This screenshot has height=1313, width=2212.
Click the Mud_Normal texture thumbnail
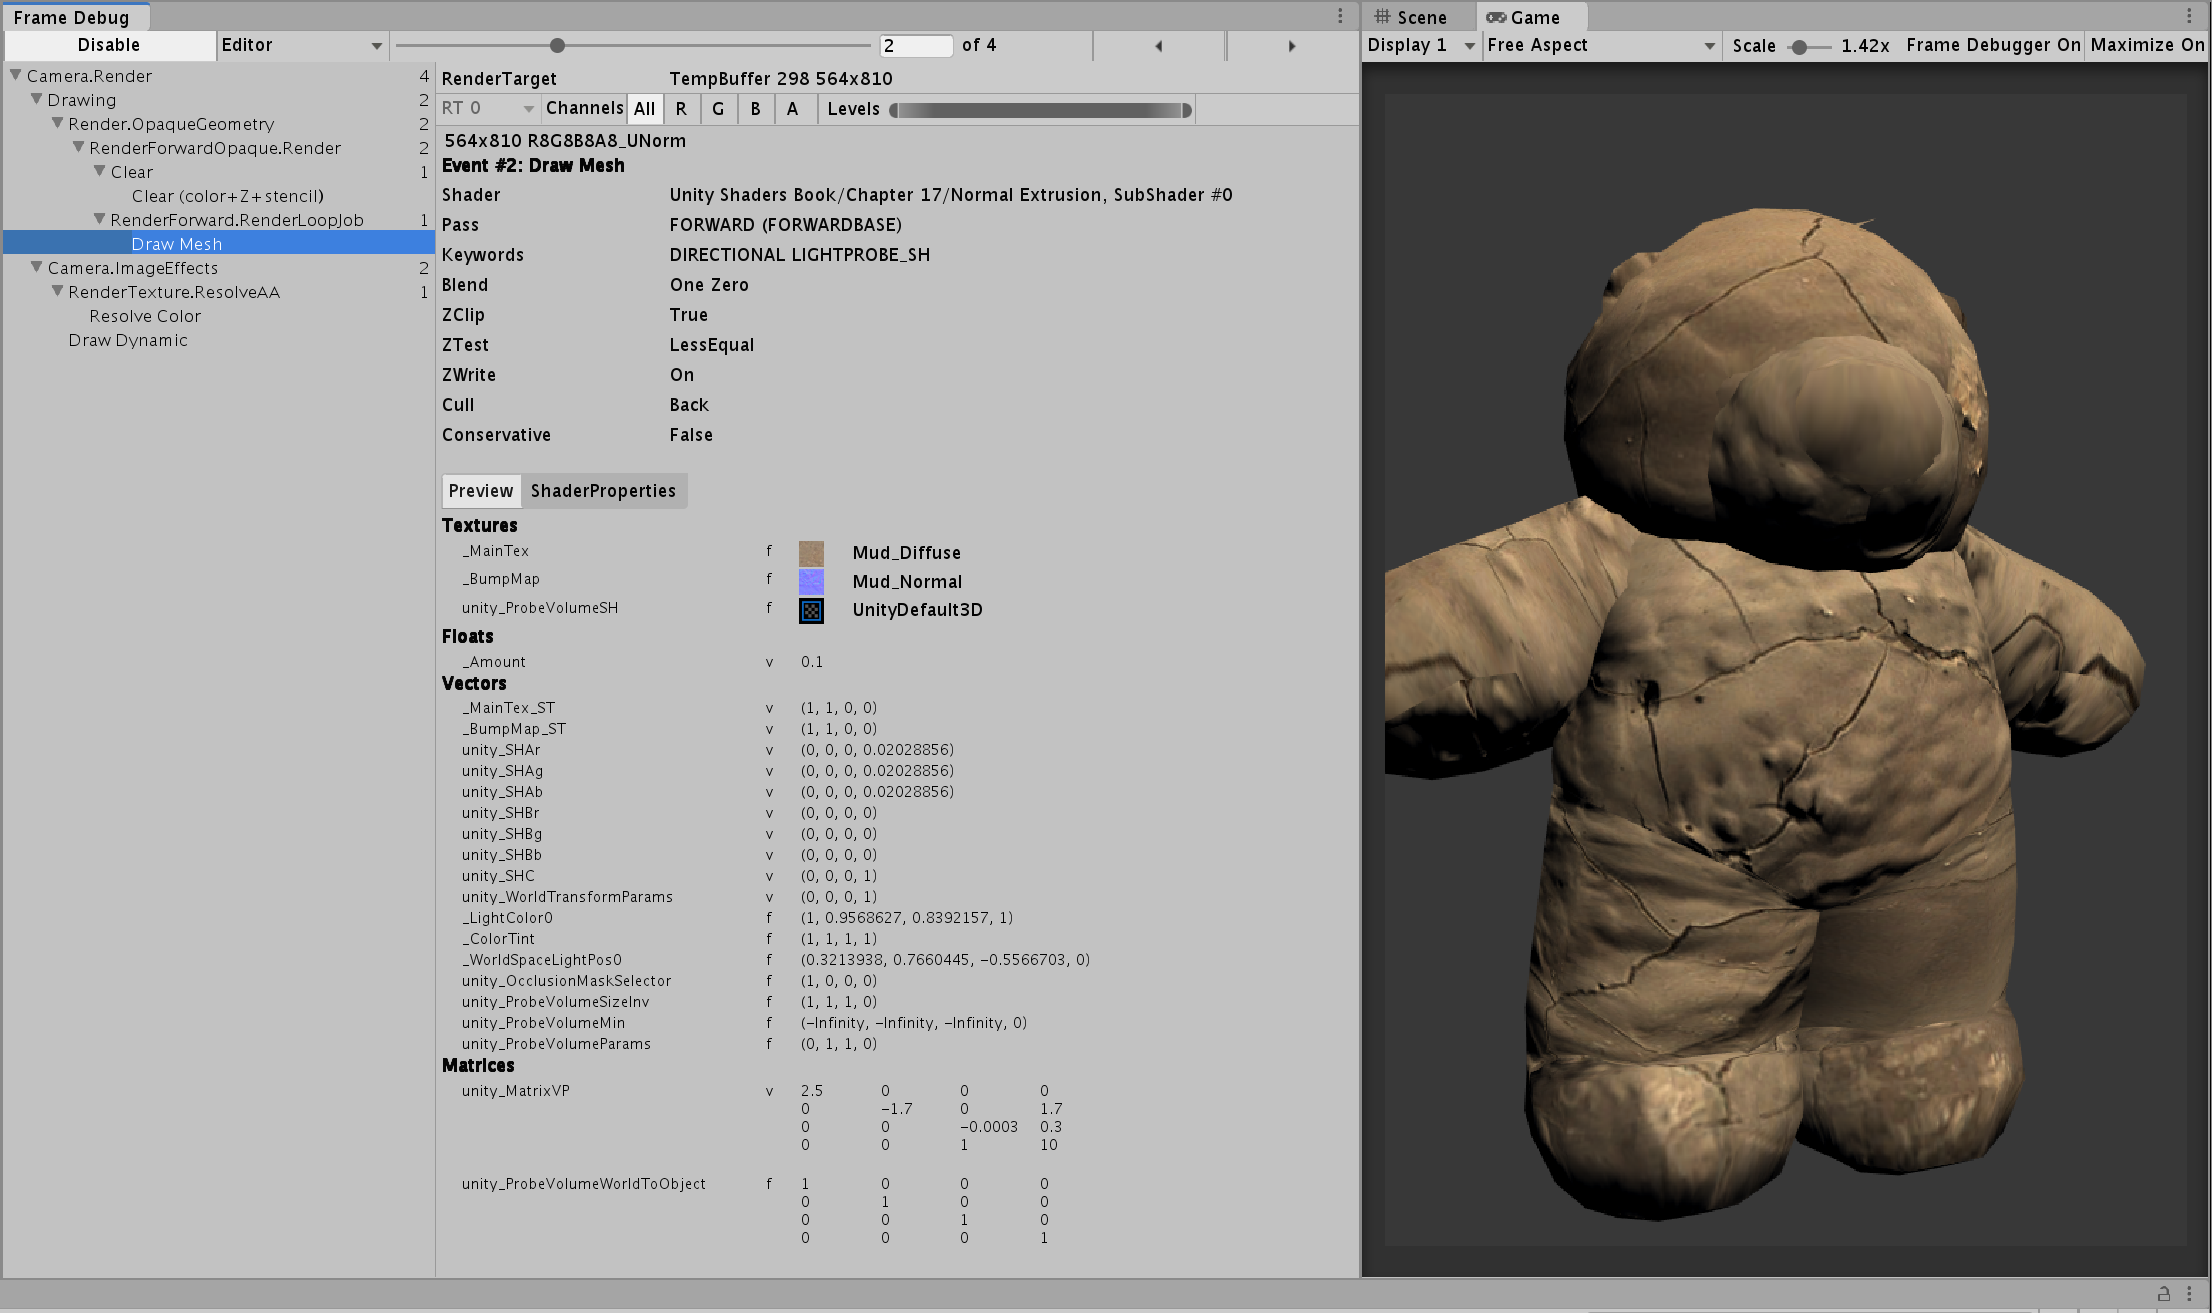tap(811, 582)
